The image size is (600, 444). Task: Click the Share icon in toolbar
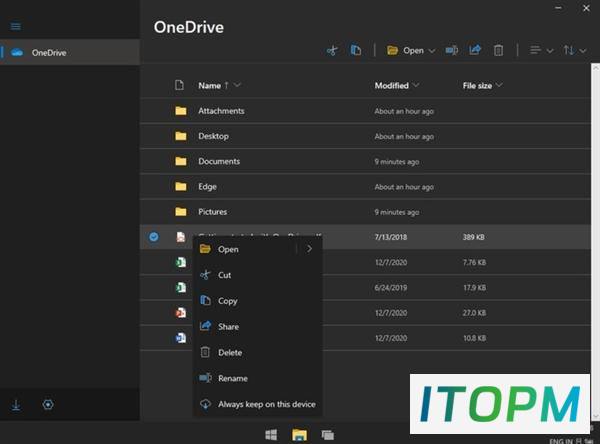click(475, 50)
